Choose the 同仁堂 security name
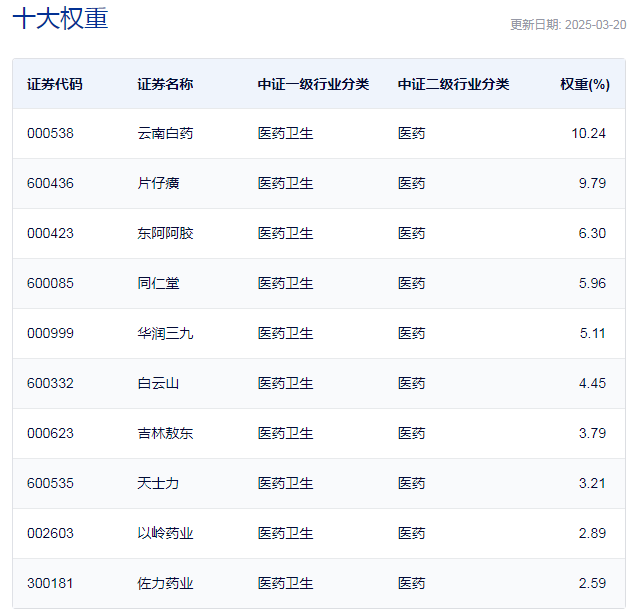The width and height of the screenshot is (631, 613). coord(158,283)
